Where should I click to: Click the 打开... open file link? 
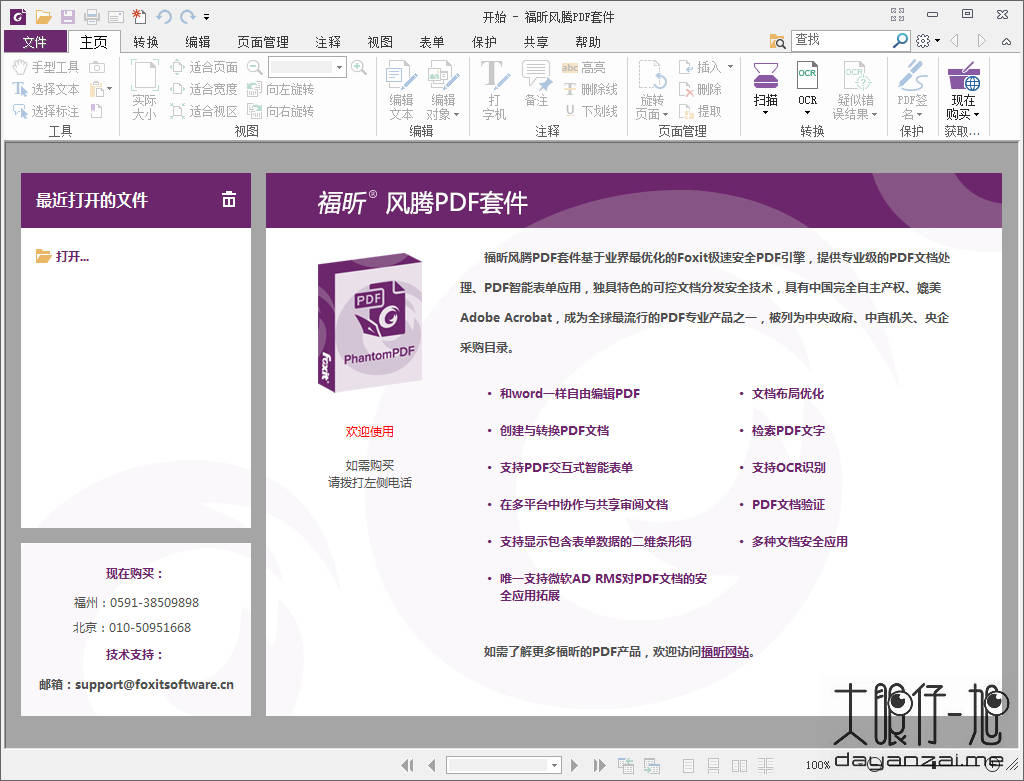pyautogui.click(x=63, y=256)
